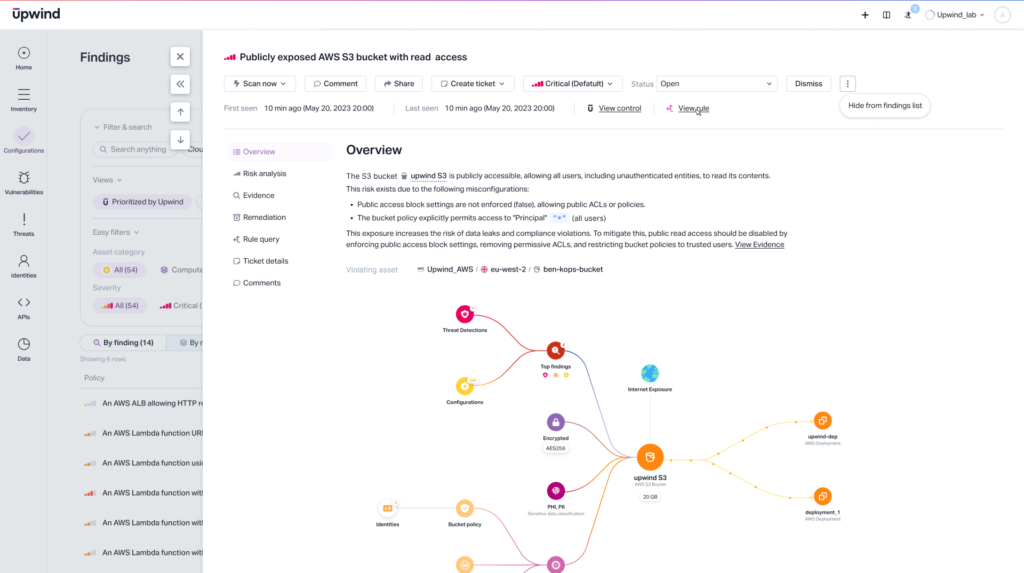Close the finding detail panel
Image resolution: width=1024 pixels, height=573 pixels.
[180, 57]
